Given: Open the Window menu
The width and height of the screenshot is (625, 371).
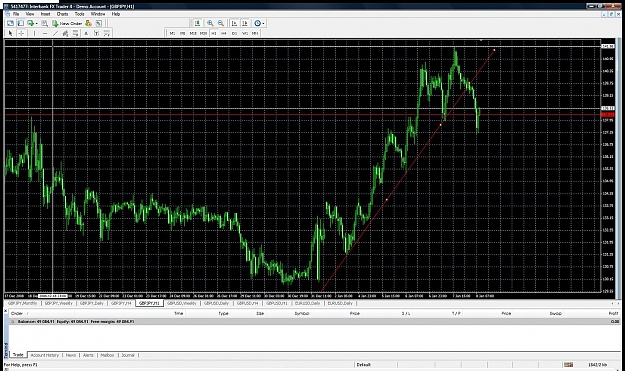Looking at the screenshot, I should 98,14.
